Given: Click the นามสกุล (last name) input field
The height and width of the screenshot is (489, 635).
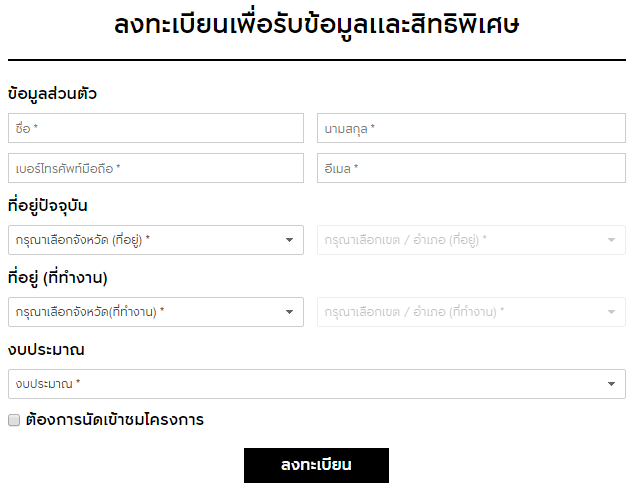Looking at the screenshot, I should click(x=471, y=128).
